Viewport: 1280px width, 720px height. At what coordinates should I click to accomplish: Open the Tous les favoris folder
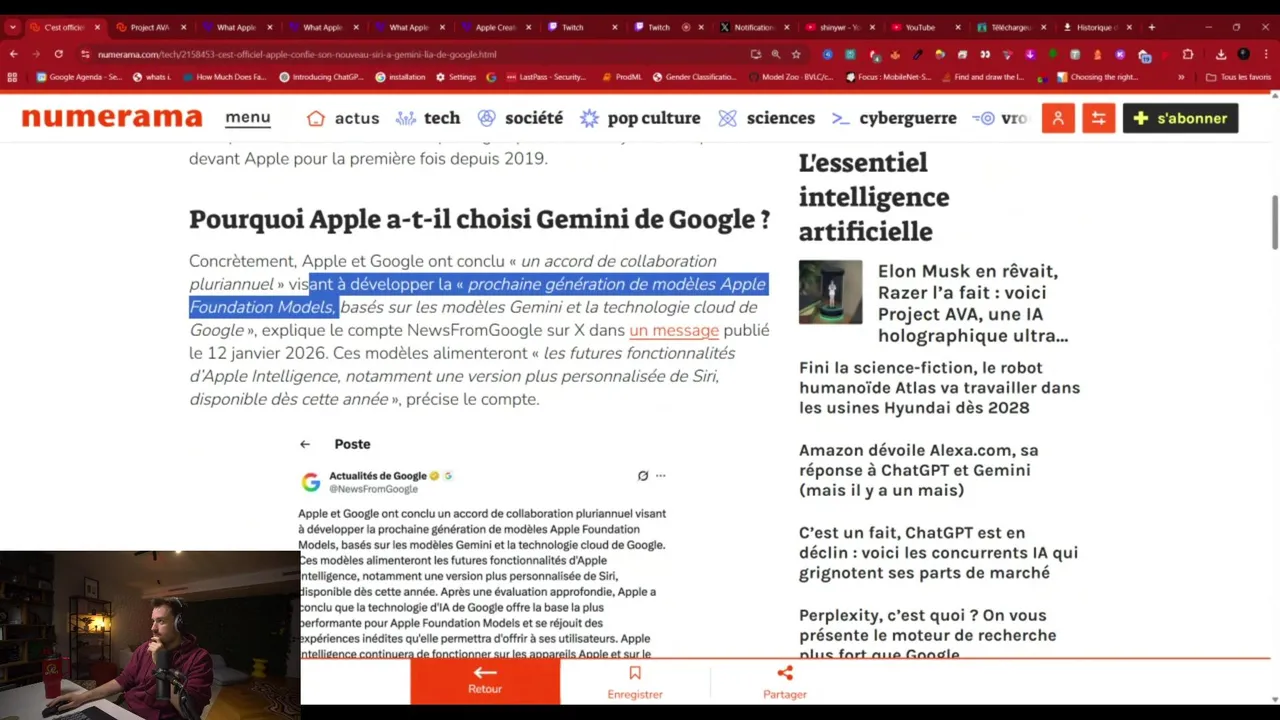point(1238,77)
